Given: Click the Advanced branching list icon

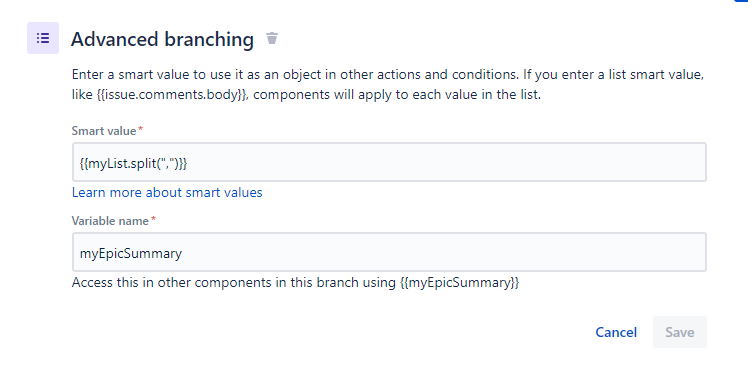Looking at the screenshot, I should coord(43,38).
